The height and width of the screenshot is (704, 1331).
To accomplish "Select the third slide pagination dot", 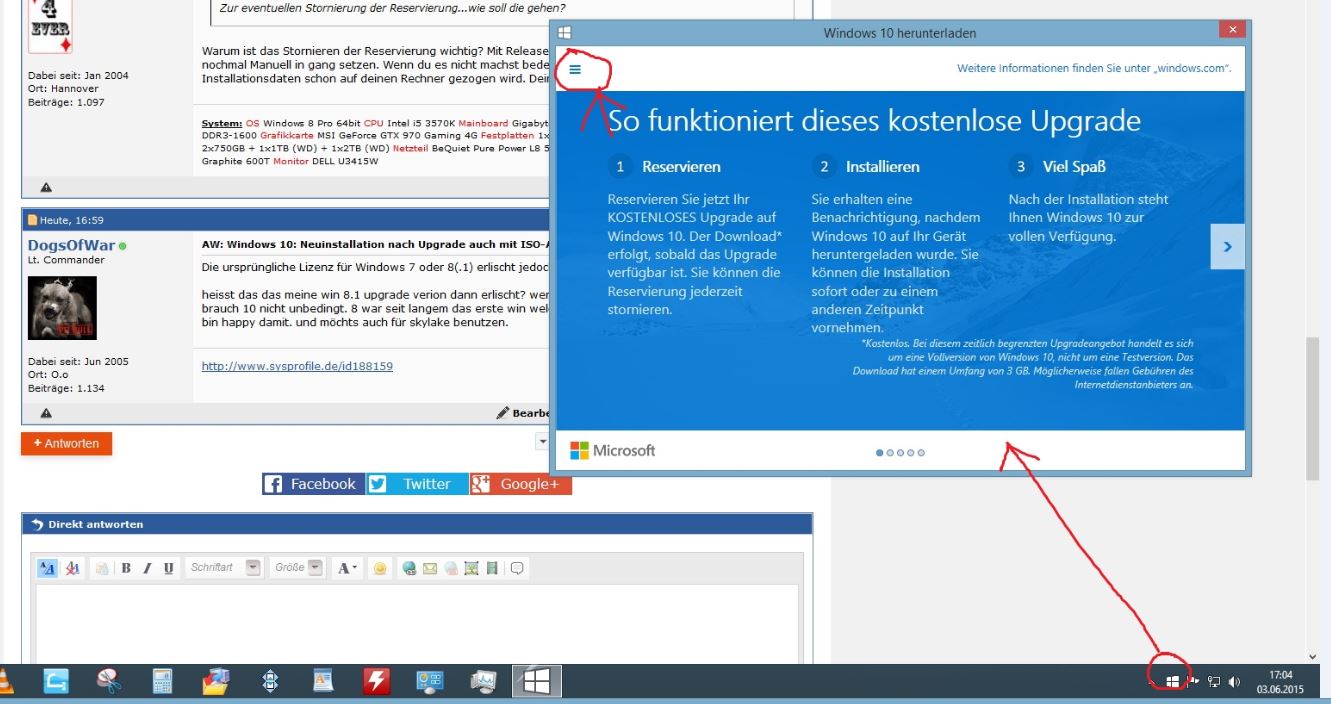I will [x=900, y=453].
